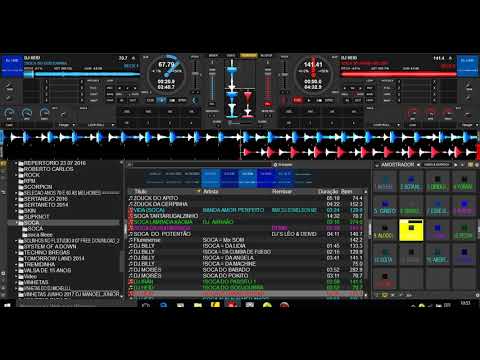Screen dimensions: 480x360
Task: Trigger the first pad in the AMOSTRADOR sampler
Action: pyautogui.click(x=385, y=183)
